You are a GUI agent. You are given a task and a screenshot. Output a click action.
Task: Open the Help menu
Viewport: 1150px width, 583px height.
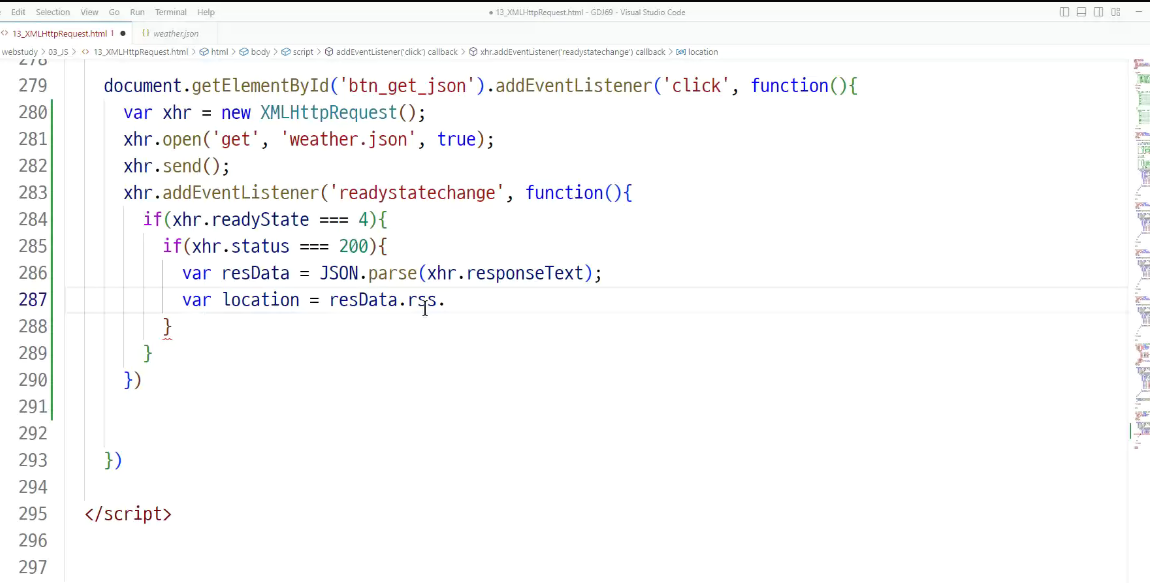(206, 12)
